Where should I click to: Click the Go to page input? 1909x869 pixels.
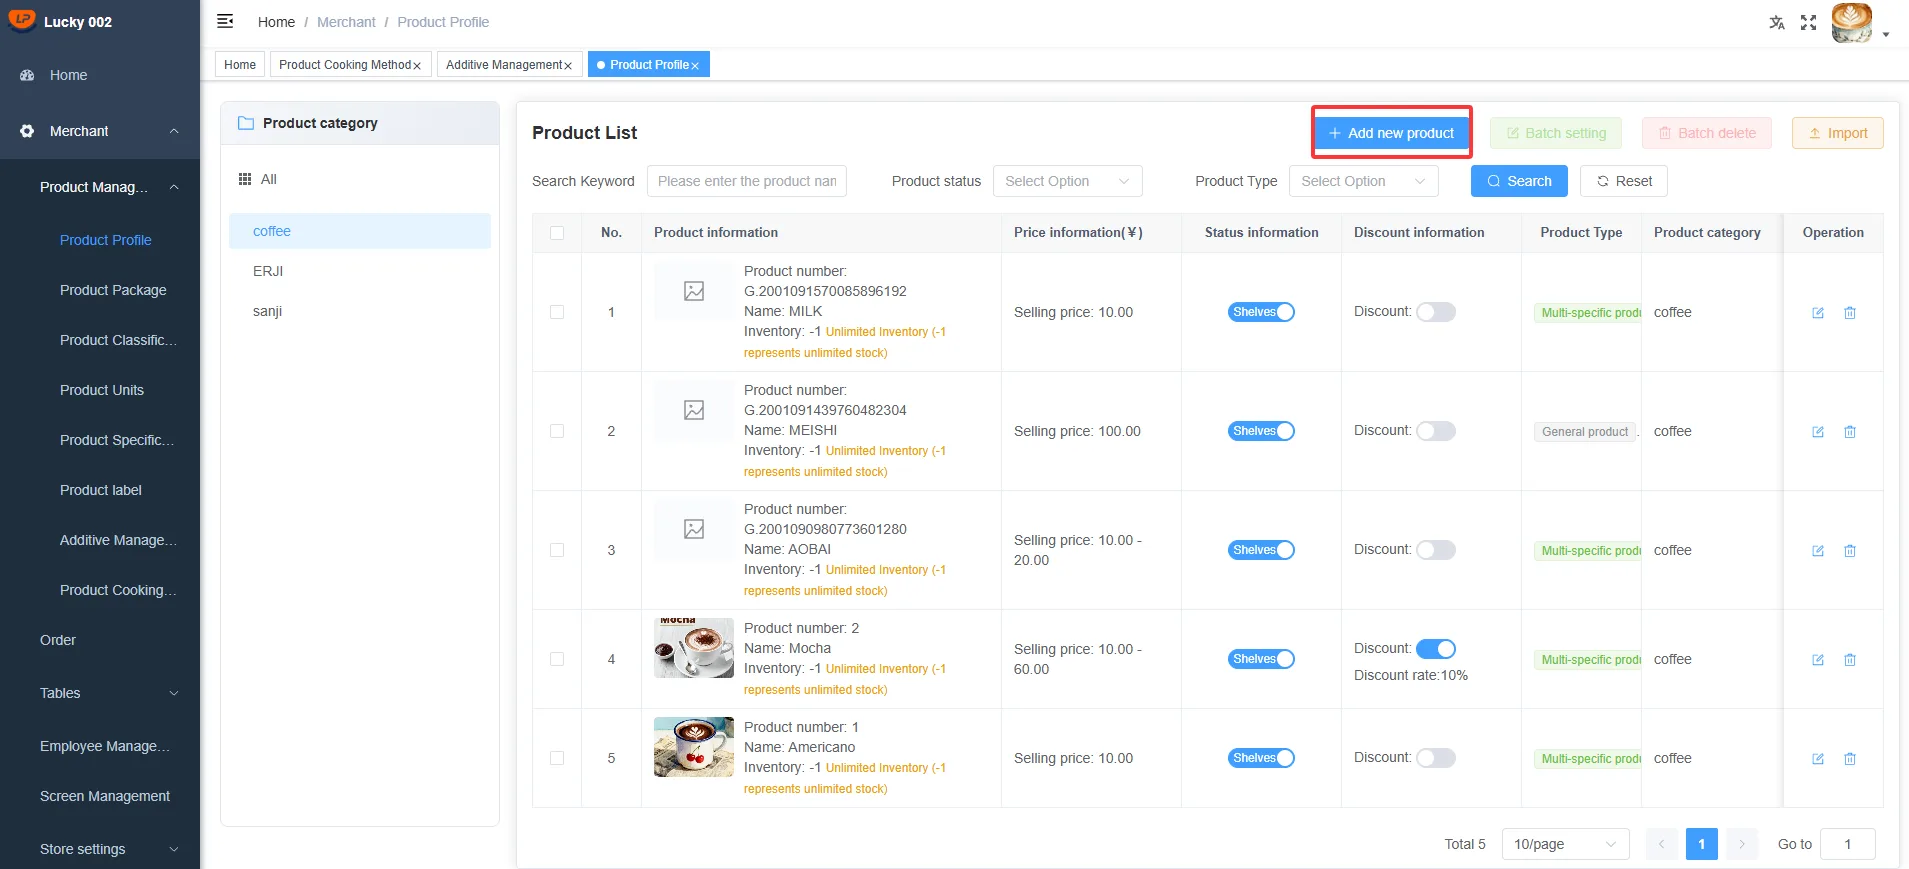(x=1848, y=844)
